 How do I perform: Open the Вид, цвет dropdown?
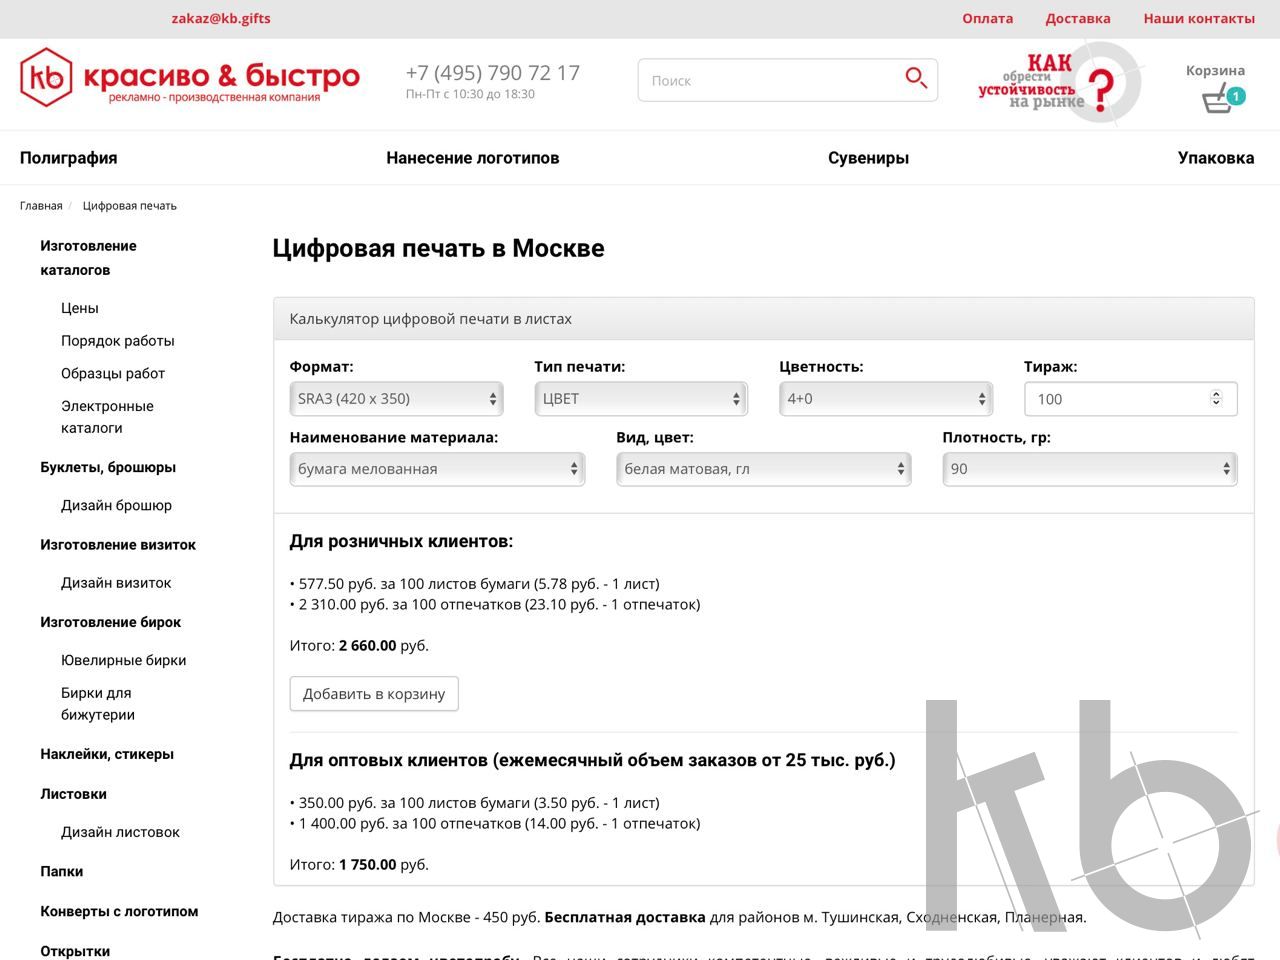763,468
